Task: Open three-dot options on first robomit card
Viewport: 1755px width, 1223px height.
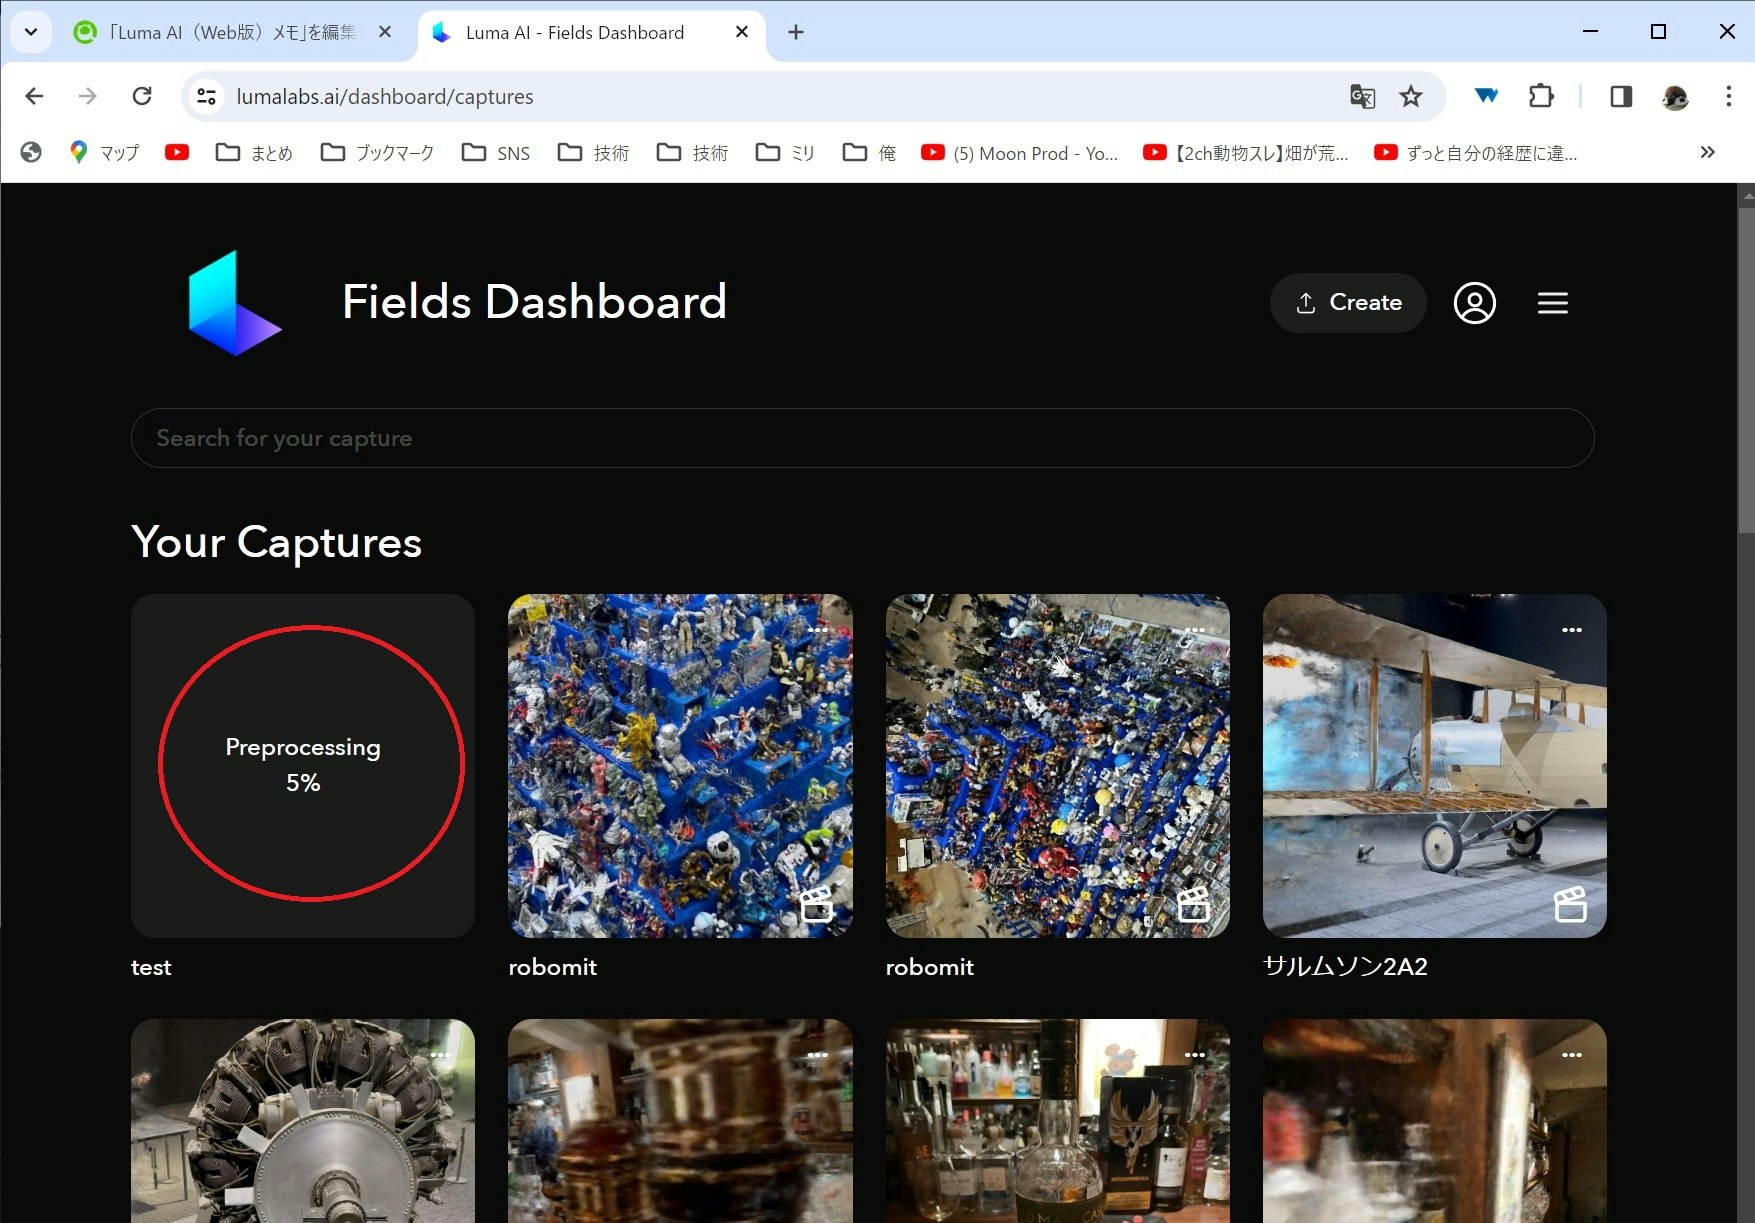Action: coord(818,630)
